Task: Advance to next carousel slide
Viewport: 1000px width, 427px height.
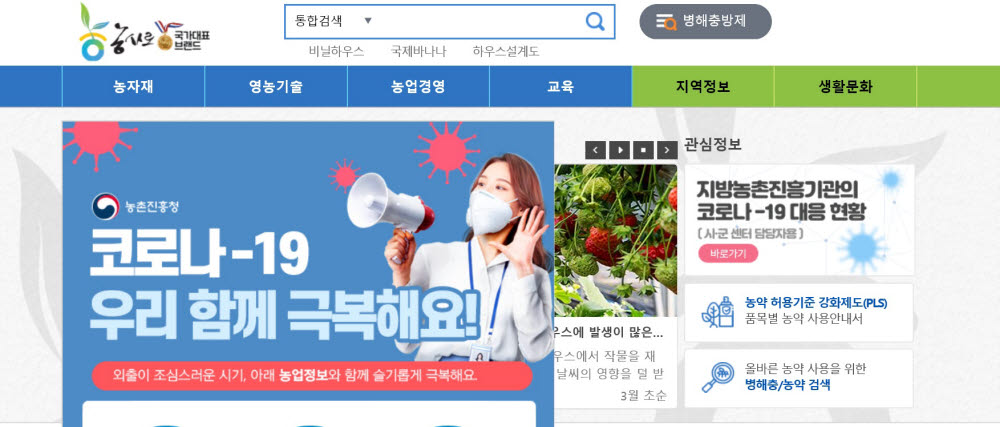Action: coord(667,150)
